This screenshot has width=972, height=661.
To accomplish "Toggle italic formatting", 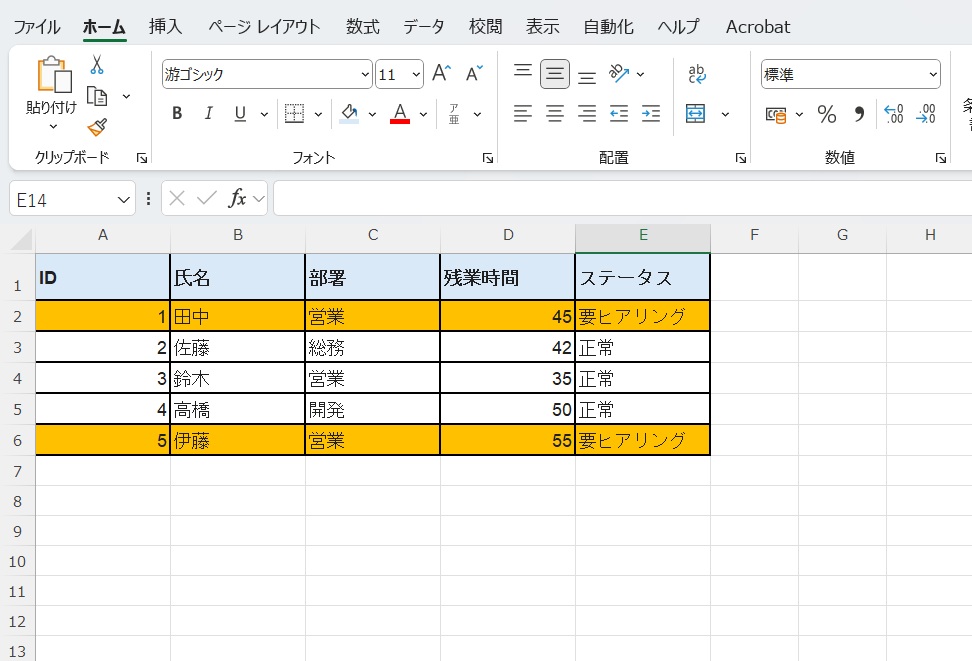I will point(208,113).
